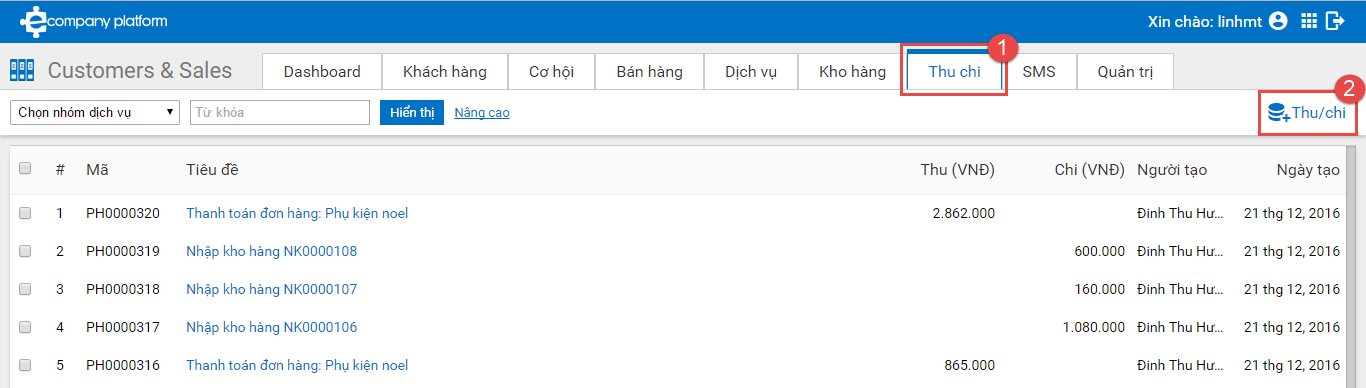The height and width of the screenshot is (388, 1366).
Task: Select the Thu chi tab
Action: (954, 72)
